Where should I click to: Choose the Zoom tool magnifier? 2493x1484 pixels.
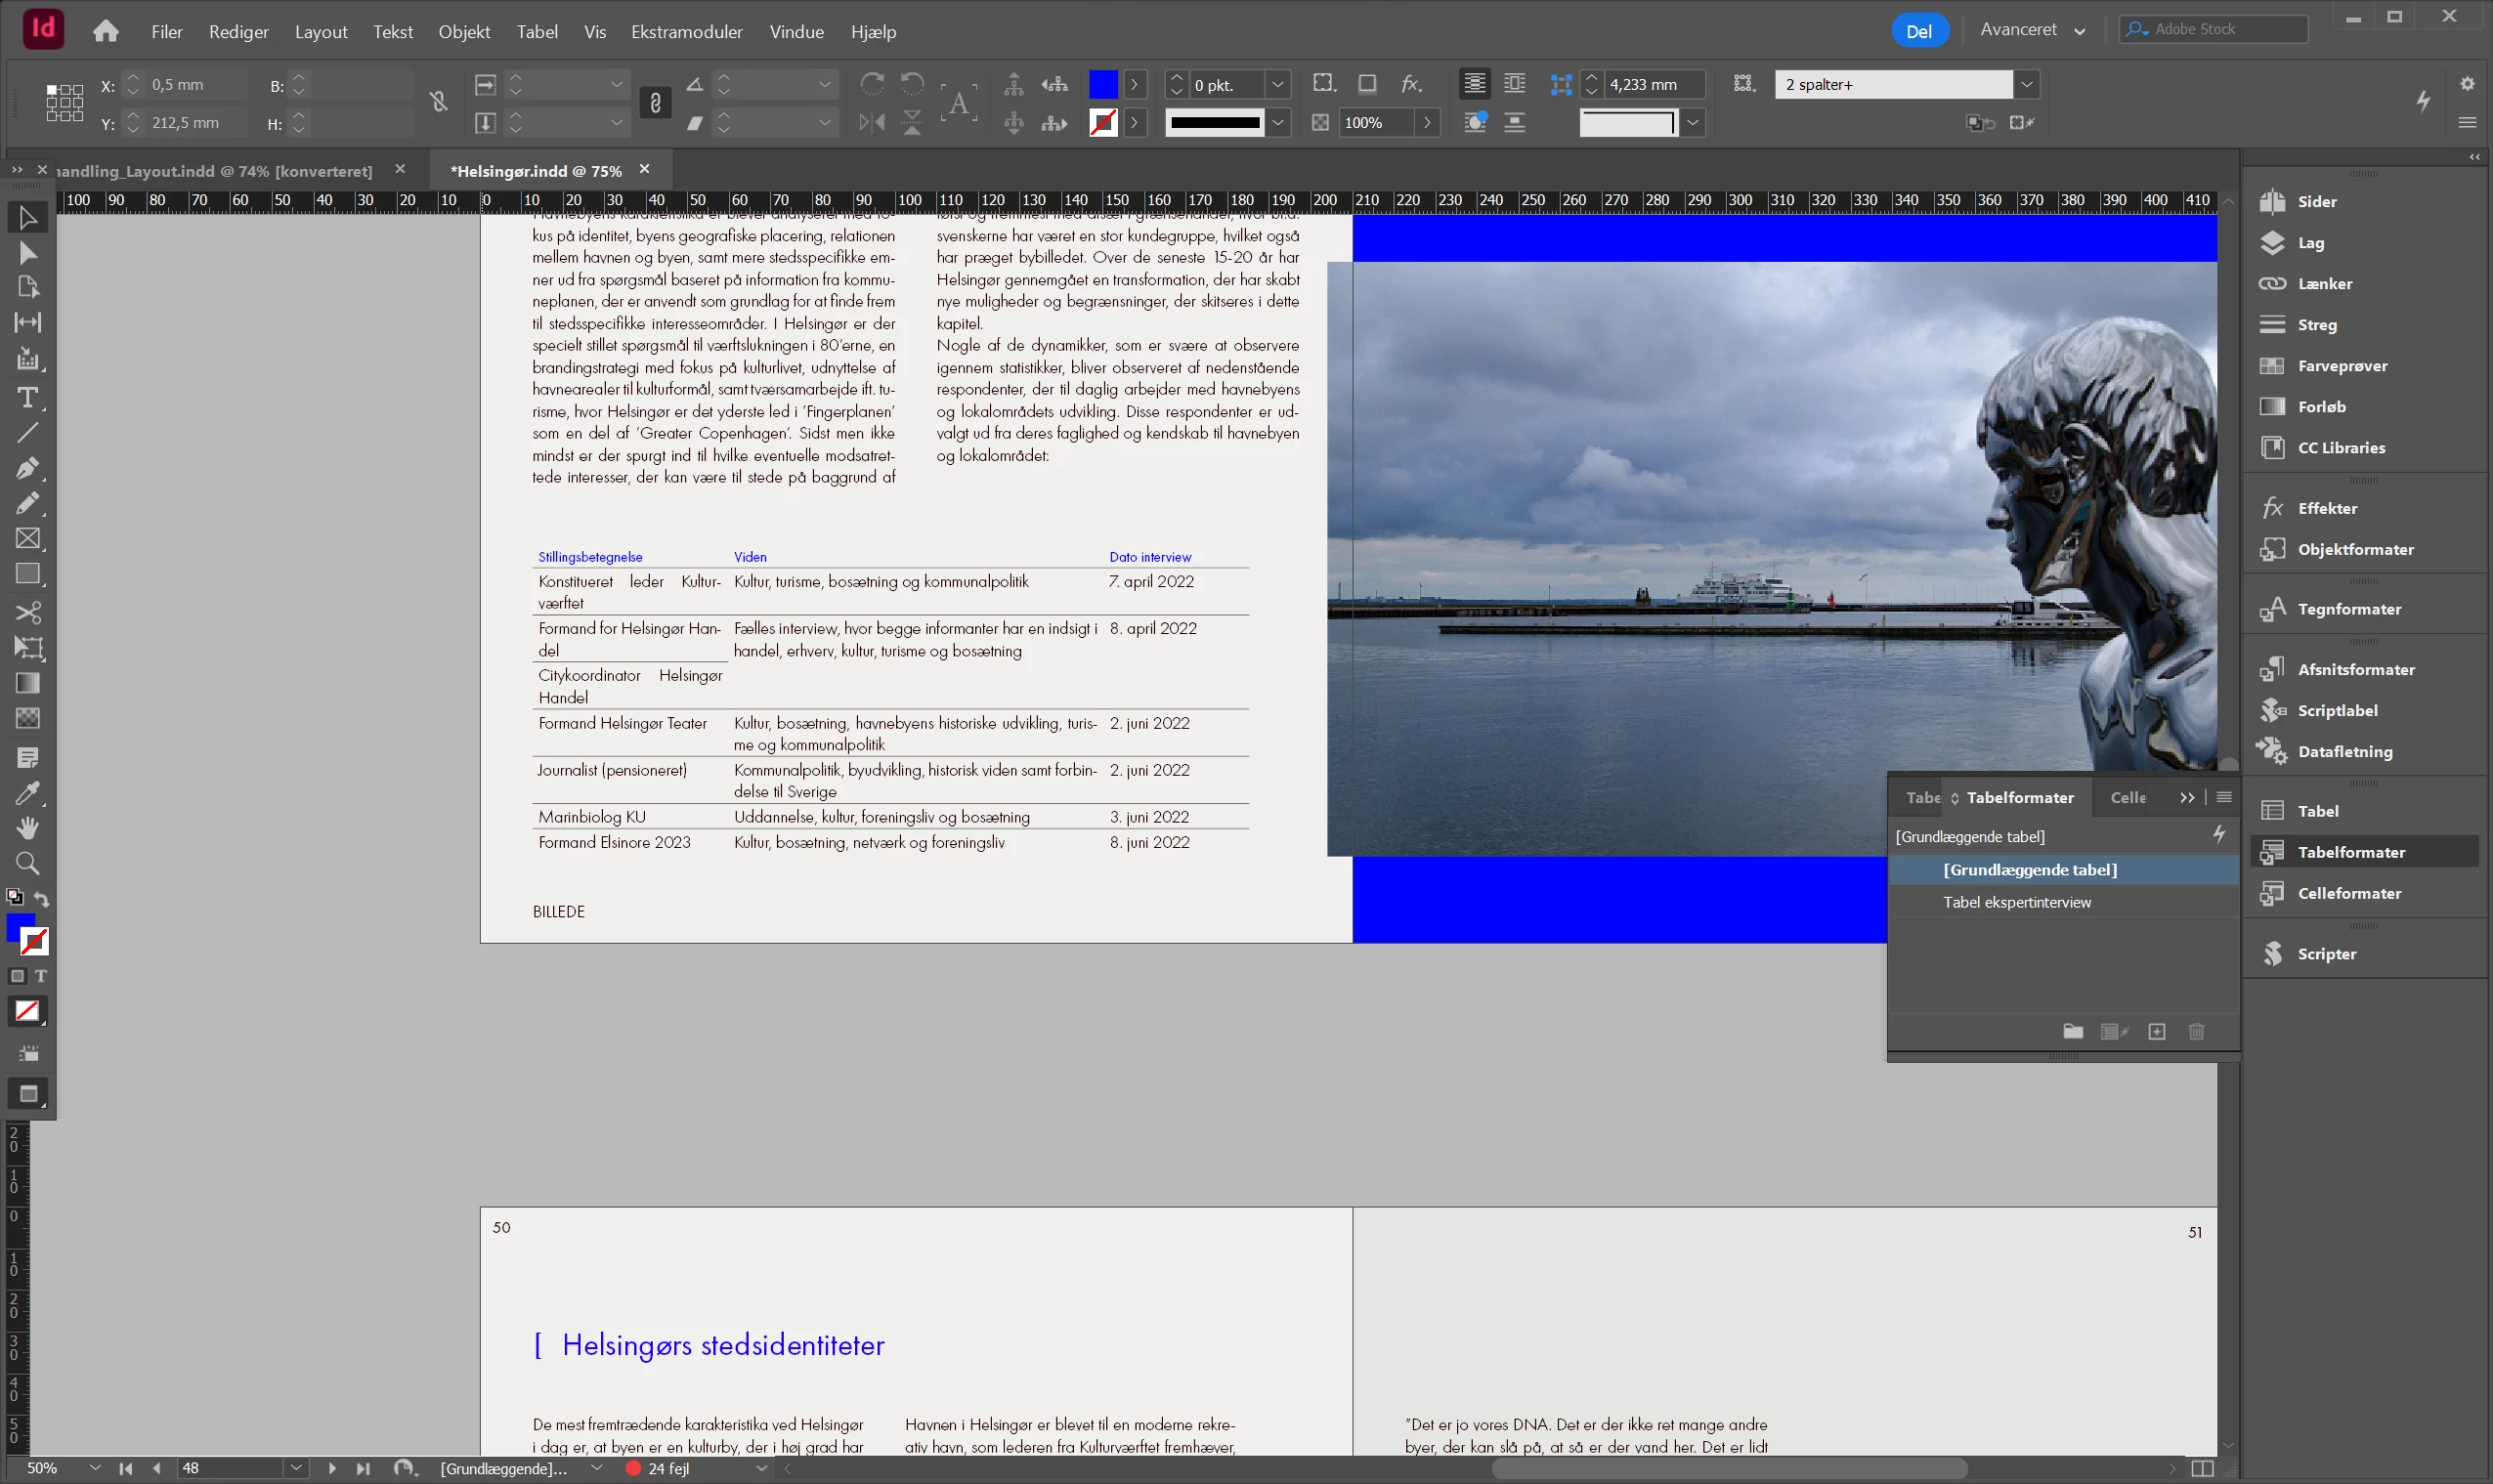pos(27,863)
